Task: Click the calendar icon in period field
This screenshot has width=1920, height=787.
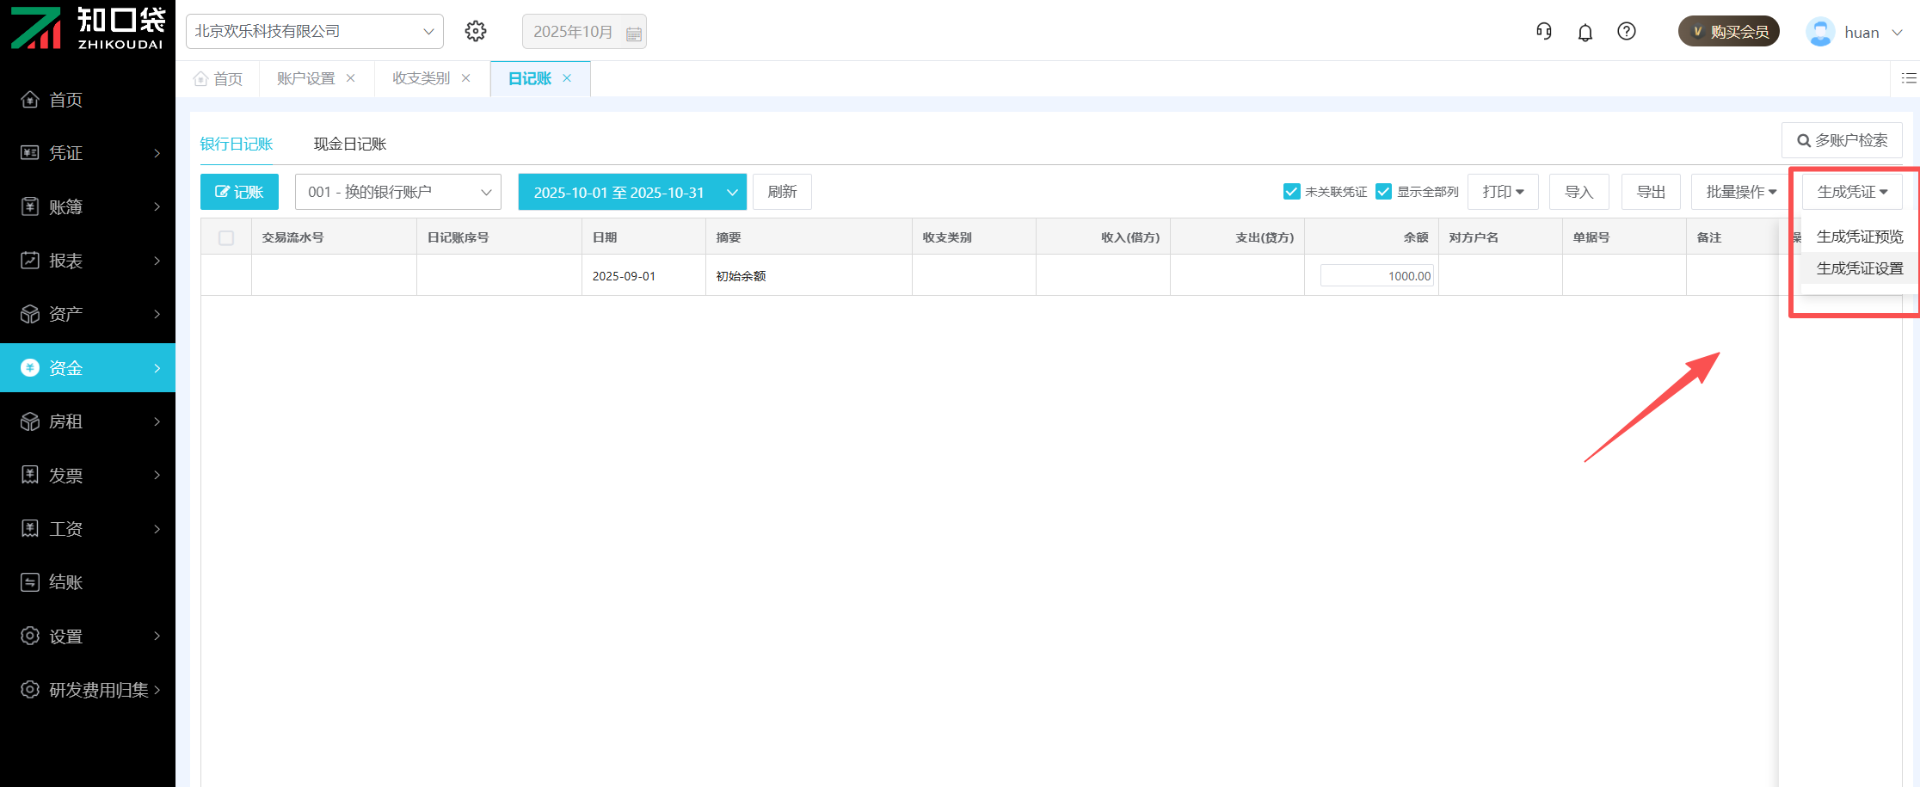Action: click(633, 33)
